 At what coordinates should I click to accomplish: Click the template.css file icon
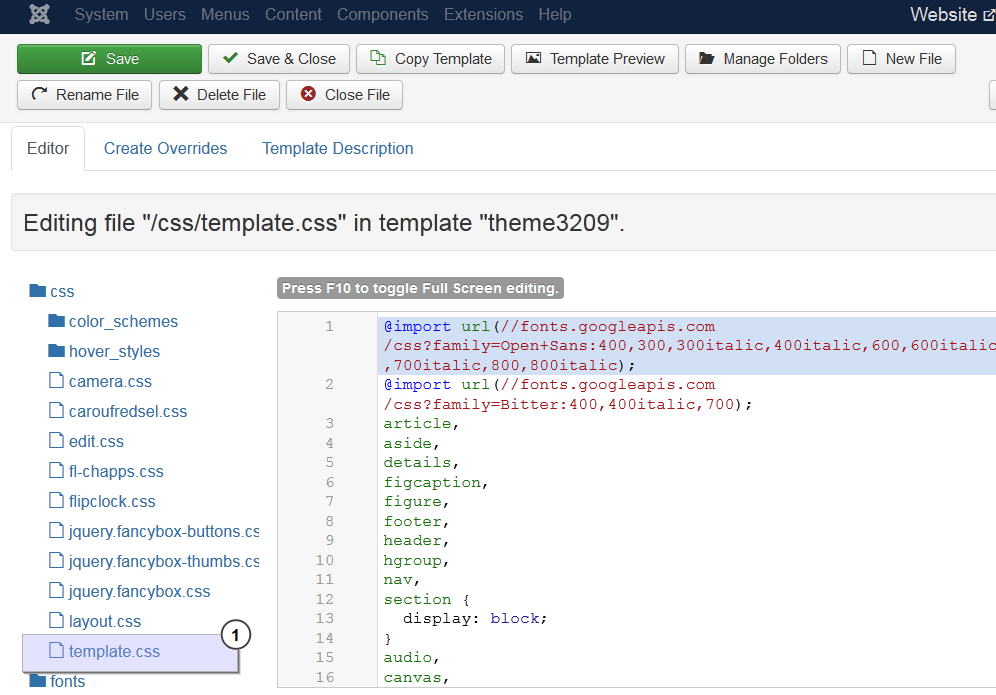click(57, 650)
